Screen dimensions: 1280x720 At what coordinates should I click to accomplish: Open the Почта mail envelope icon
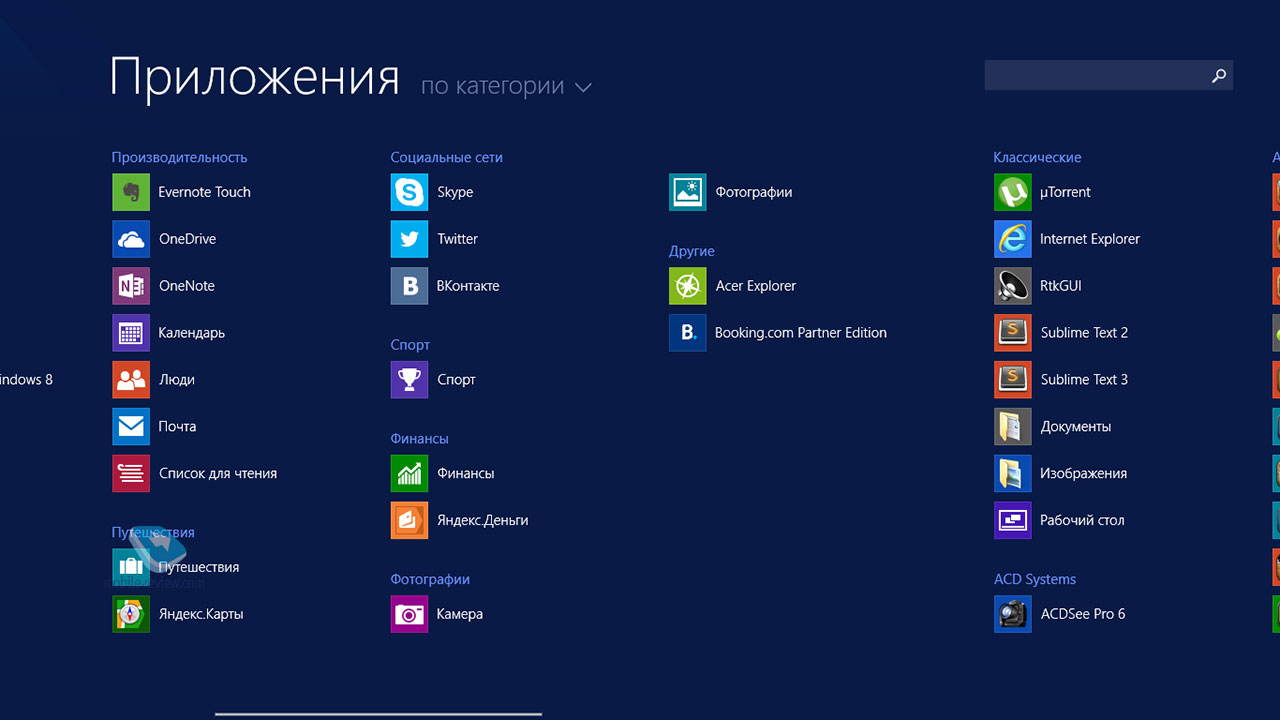pyautogui.click(x=131, y=427)
